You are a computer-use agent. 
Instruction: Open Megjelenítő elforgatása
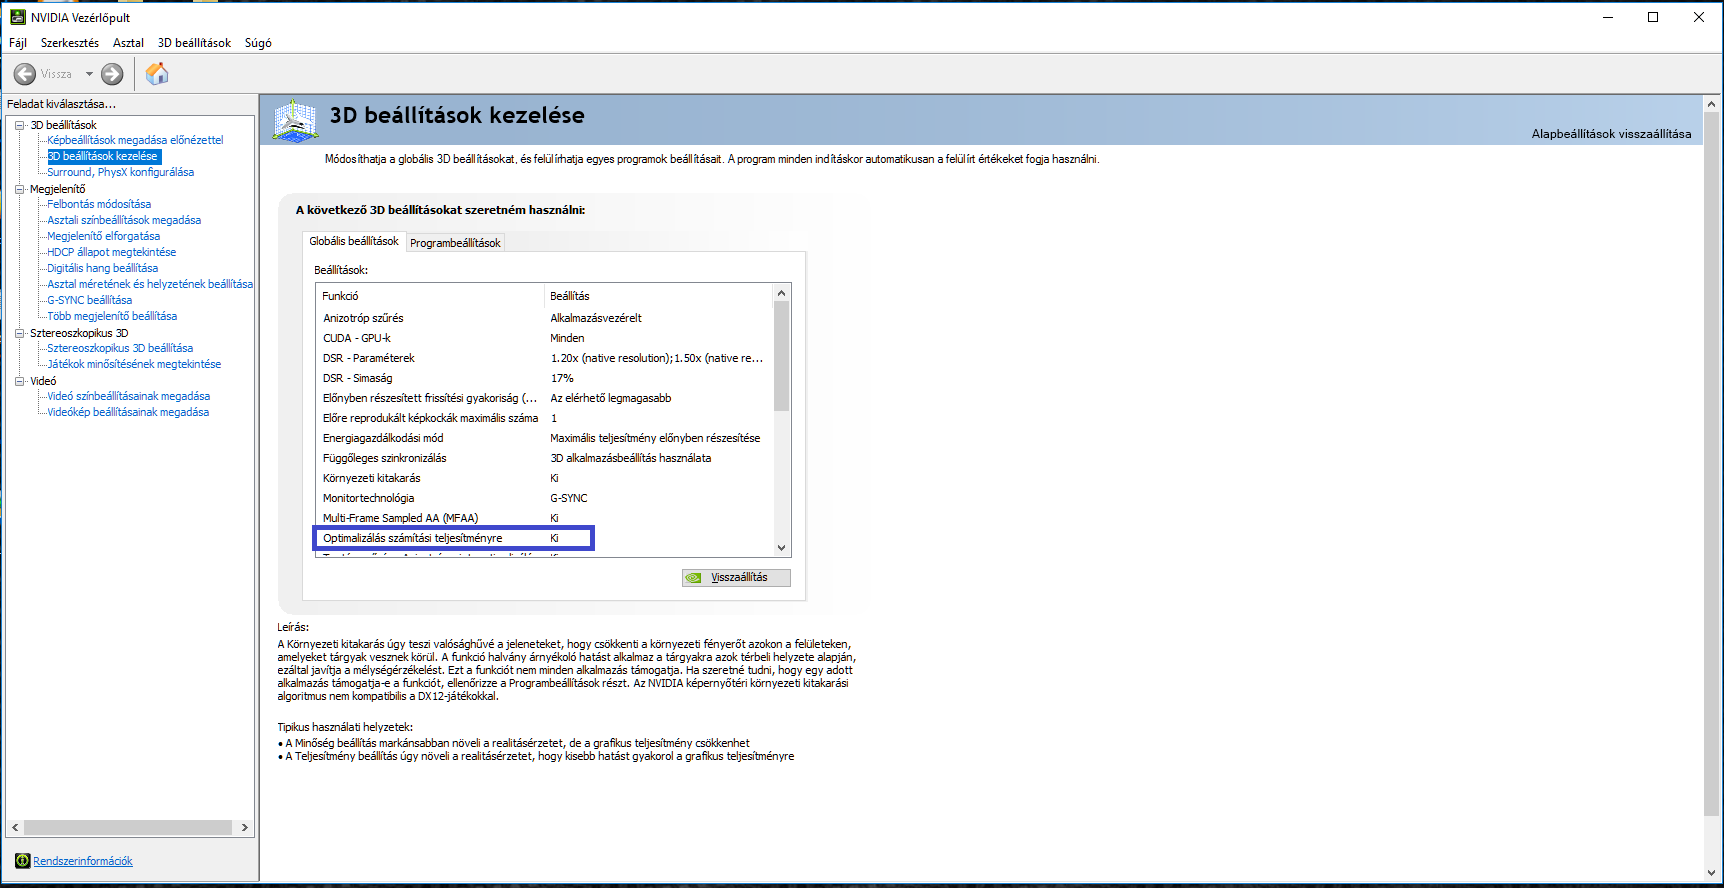coord(103,236)
